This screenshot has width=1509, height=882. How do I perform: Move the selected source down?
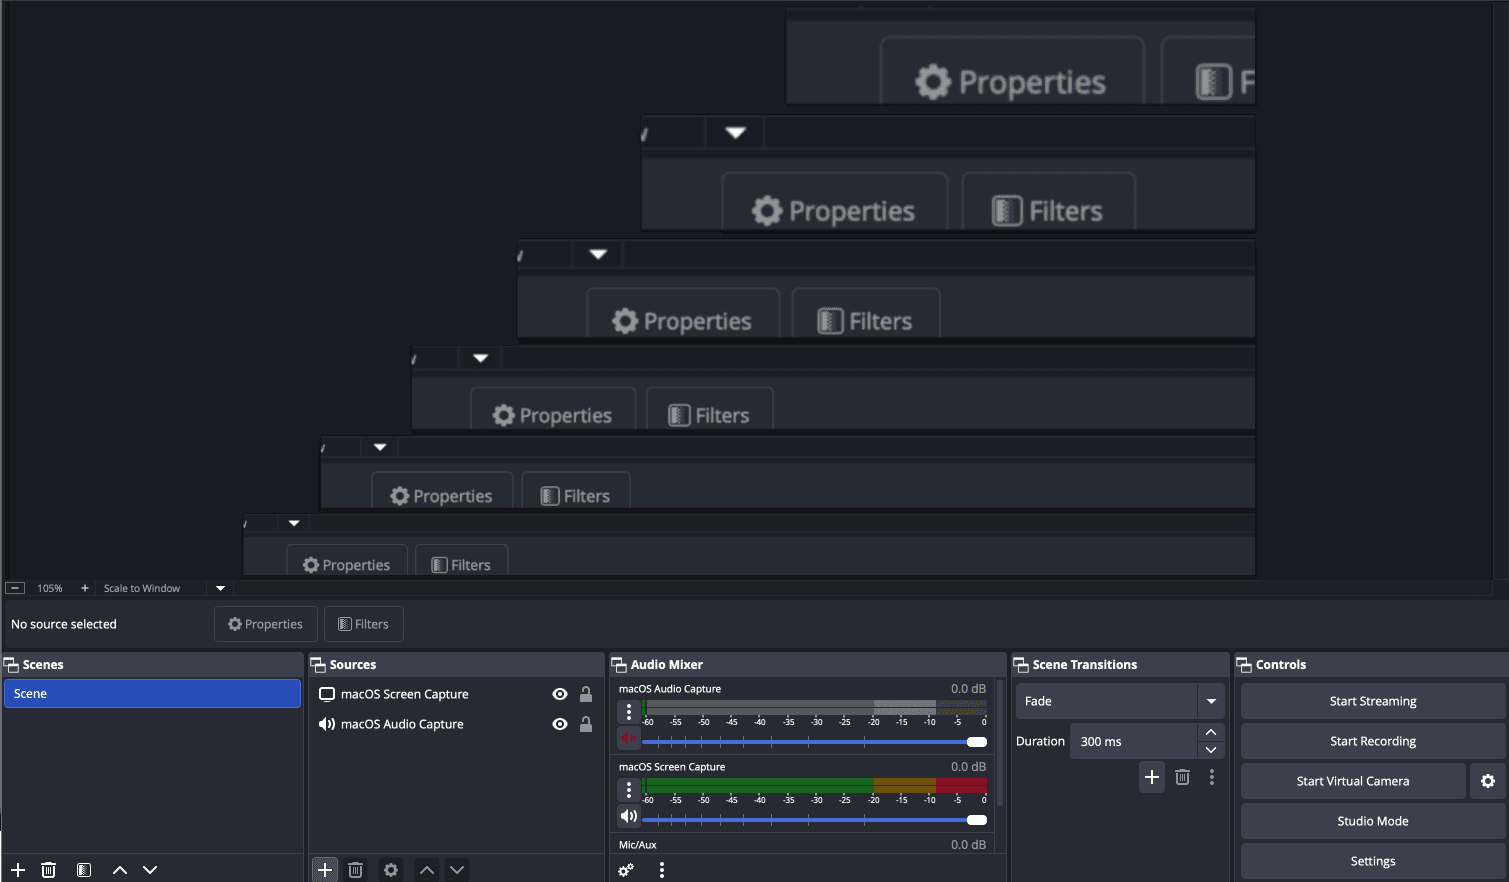click(457, 869)
